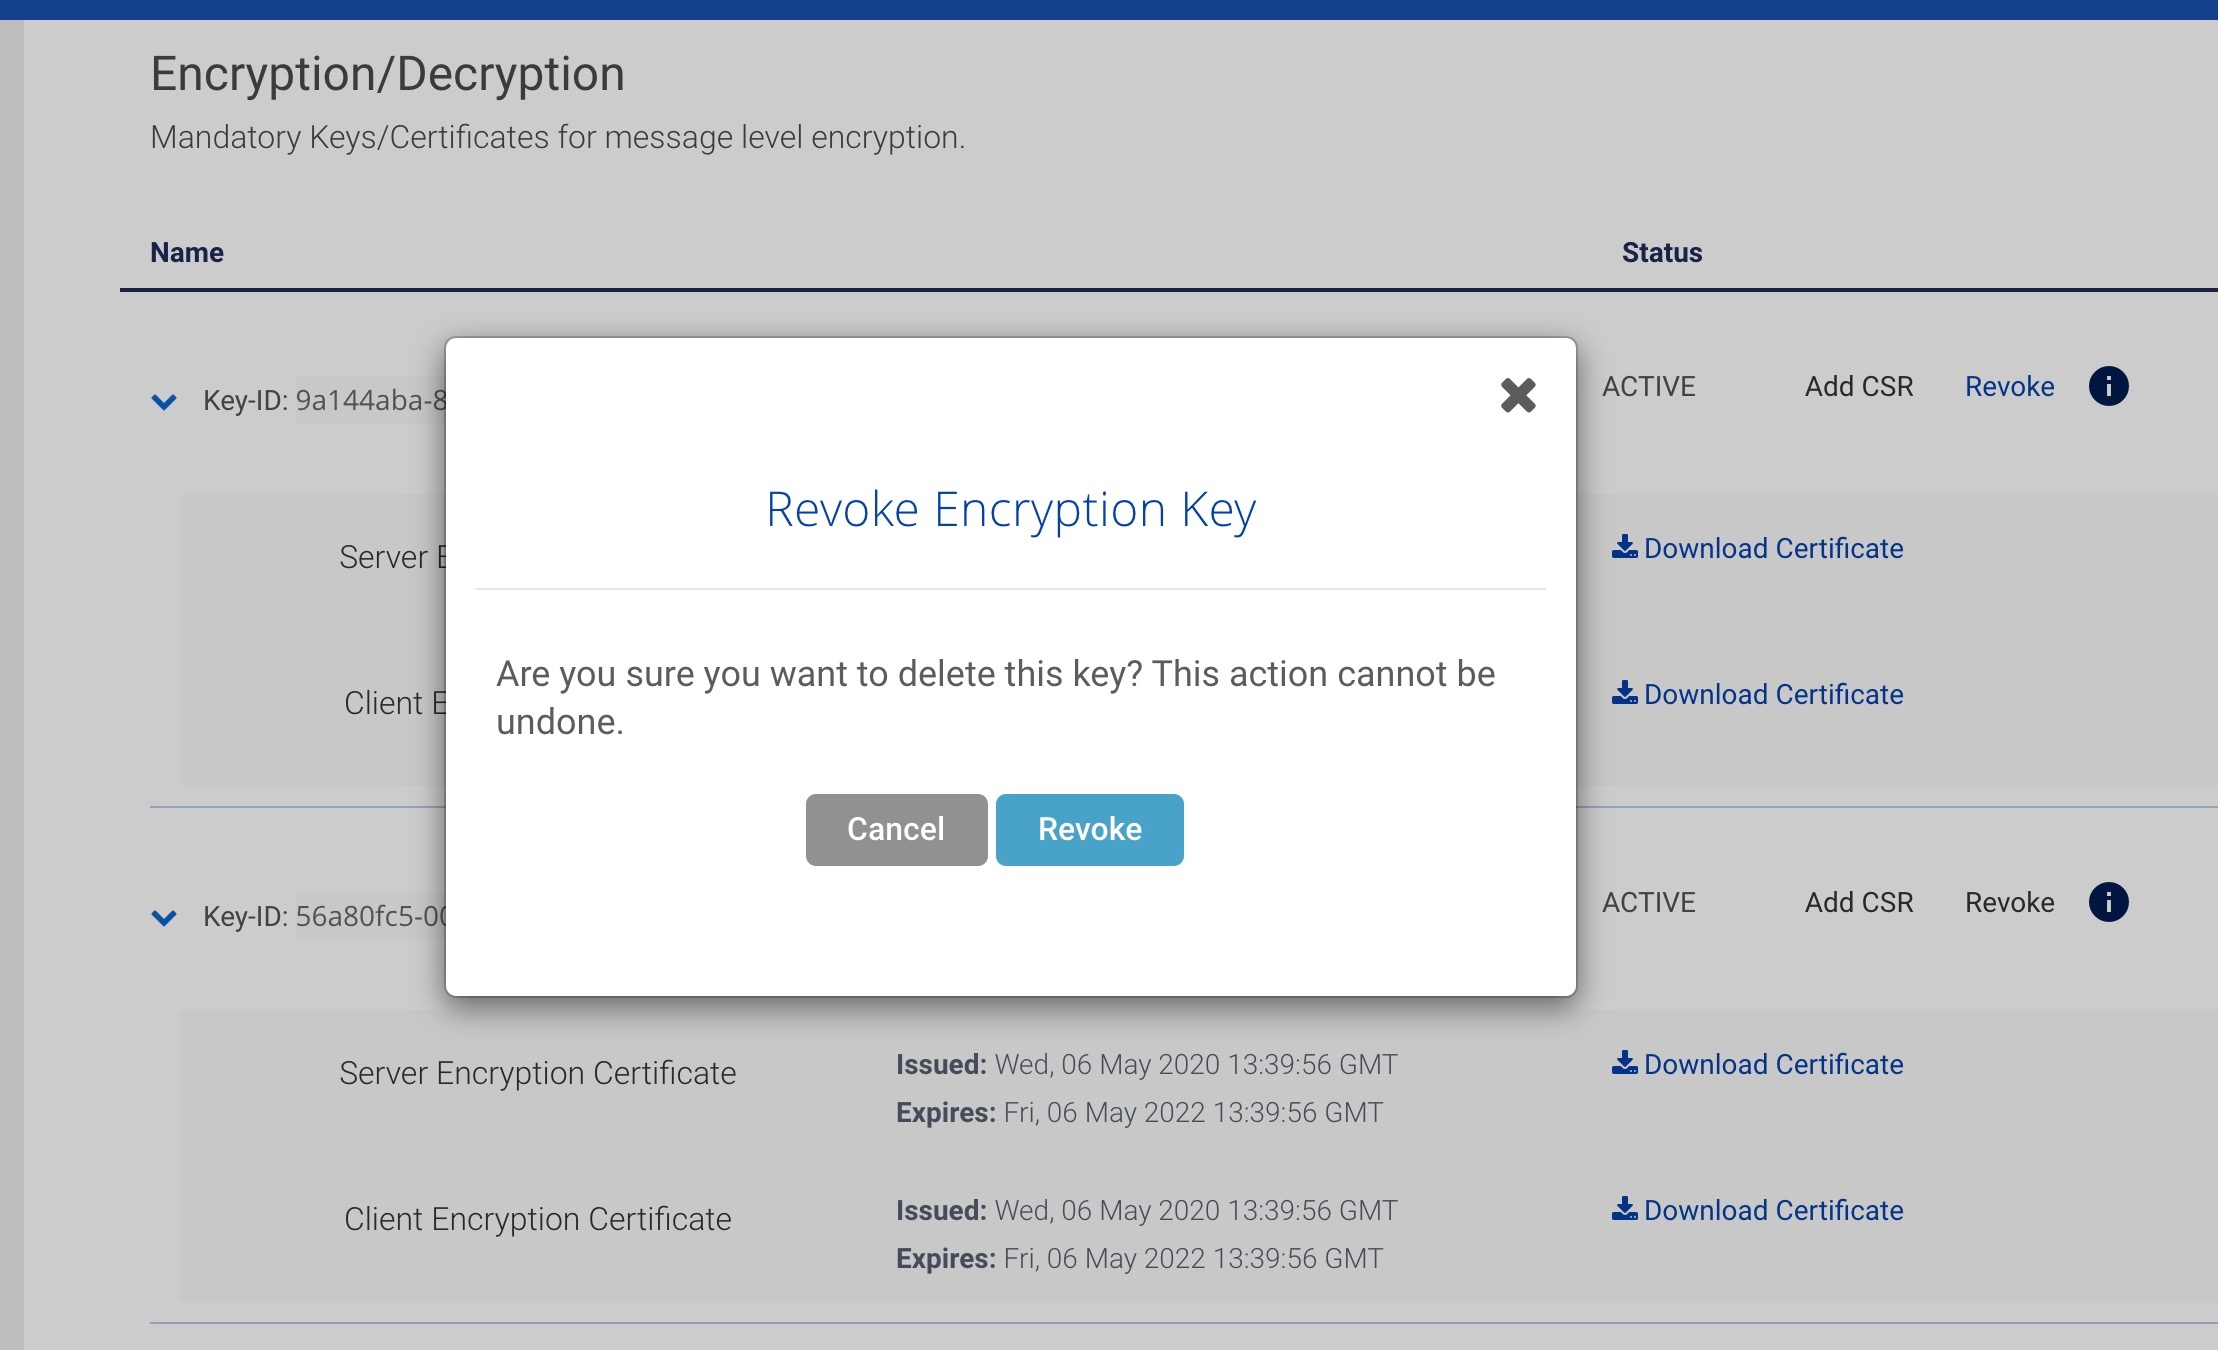Click Cancel in the confirmation dialog
The width and height of the screenshot is (2218, 1350).
(x=895, y=829)
